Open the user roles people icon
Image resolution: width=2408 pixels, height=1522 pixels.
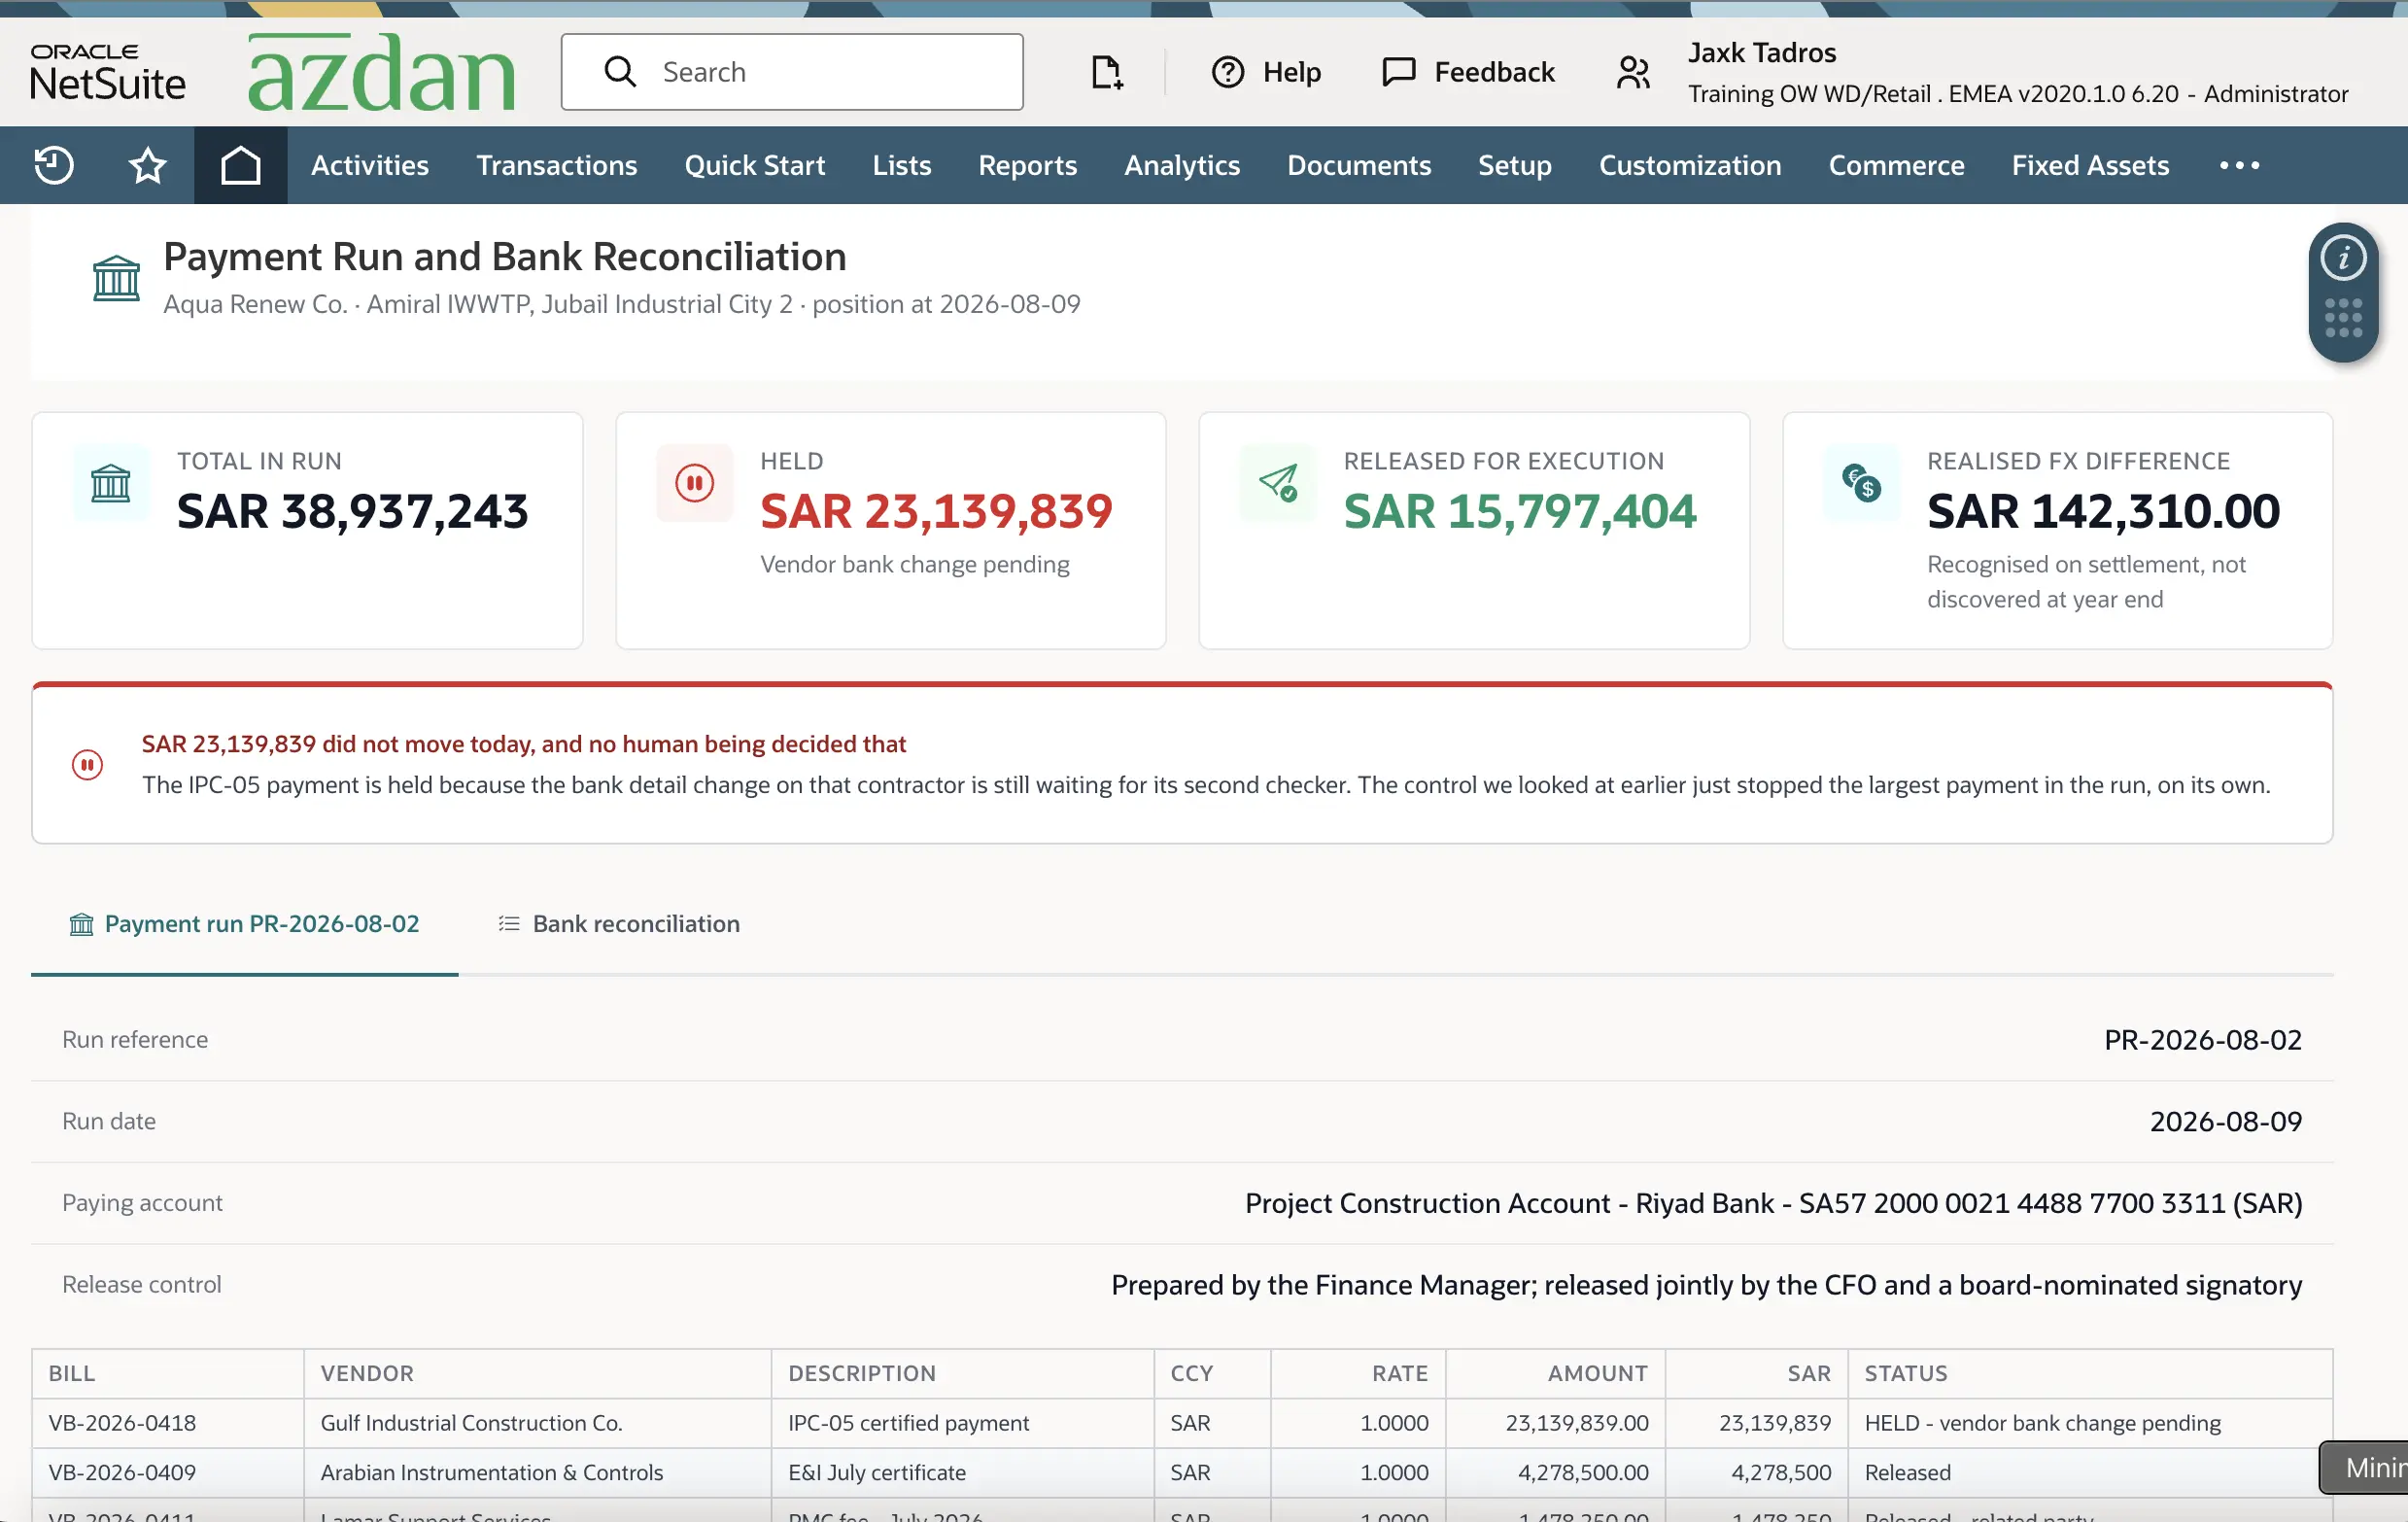(1633, 72)
